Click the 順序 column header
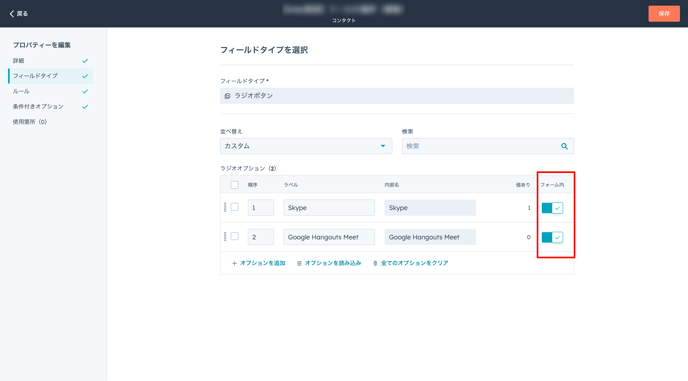The width and height of the screenshot is (688, 381). [252, 185]
